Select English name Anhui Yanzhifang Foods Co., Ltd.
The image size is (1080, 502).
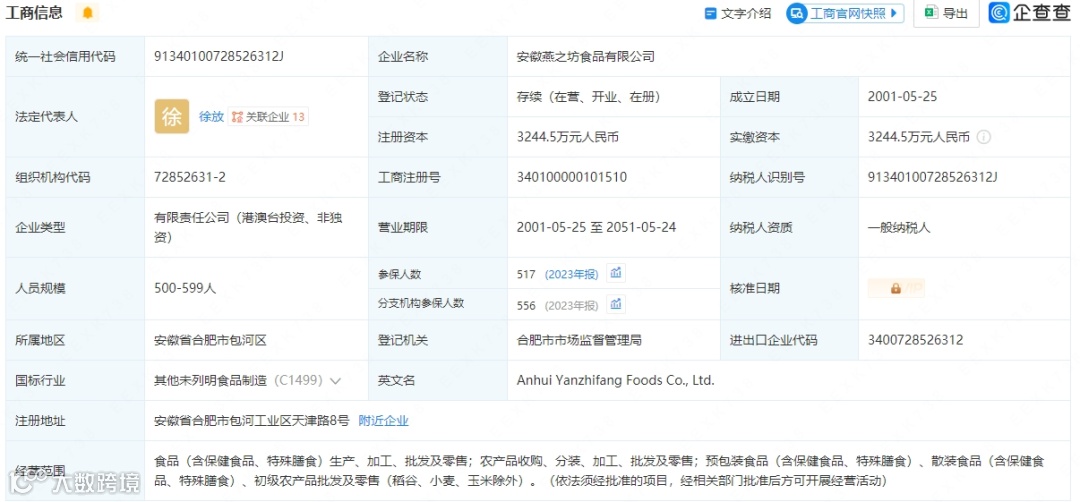[616, 380]
